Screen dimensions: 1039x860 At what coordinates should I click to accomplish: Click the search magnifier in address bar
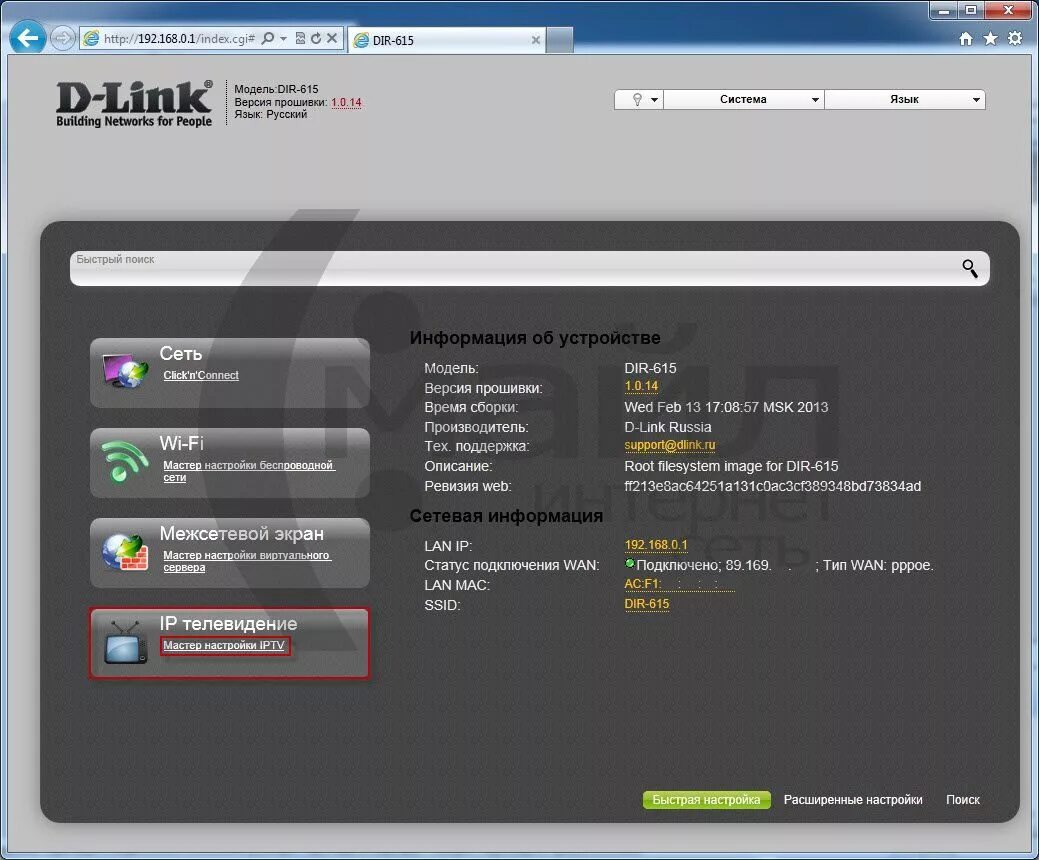[x=268, y=38]
